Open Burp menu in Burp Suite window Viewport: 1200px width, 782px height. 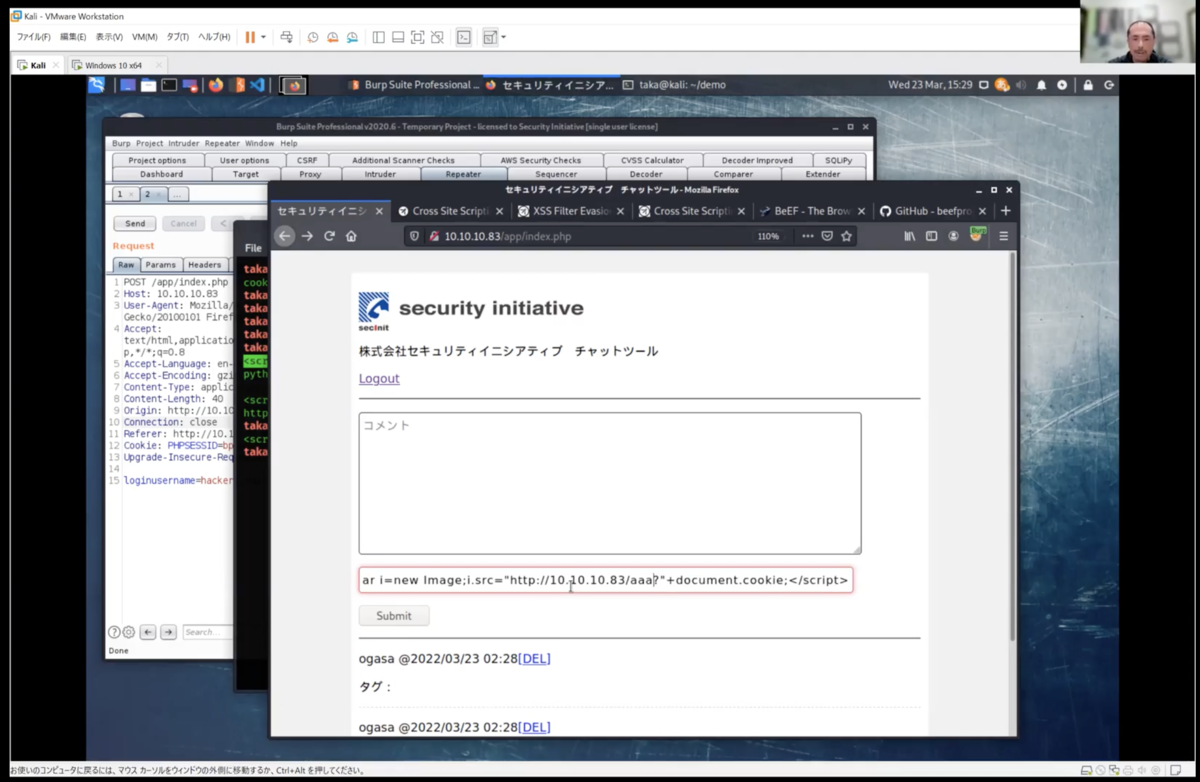point(120,143)
